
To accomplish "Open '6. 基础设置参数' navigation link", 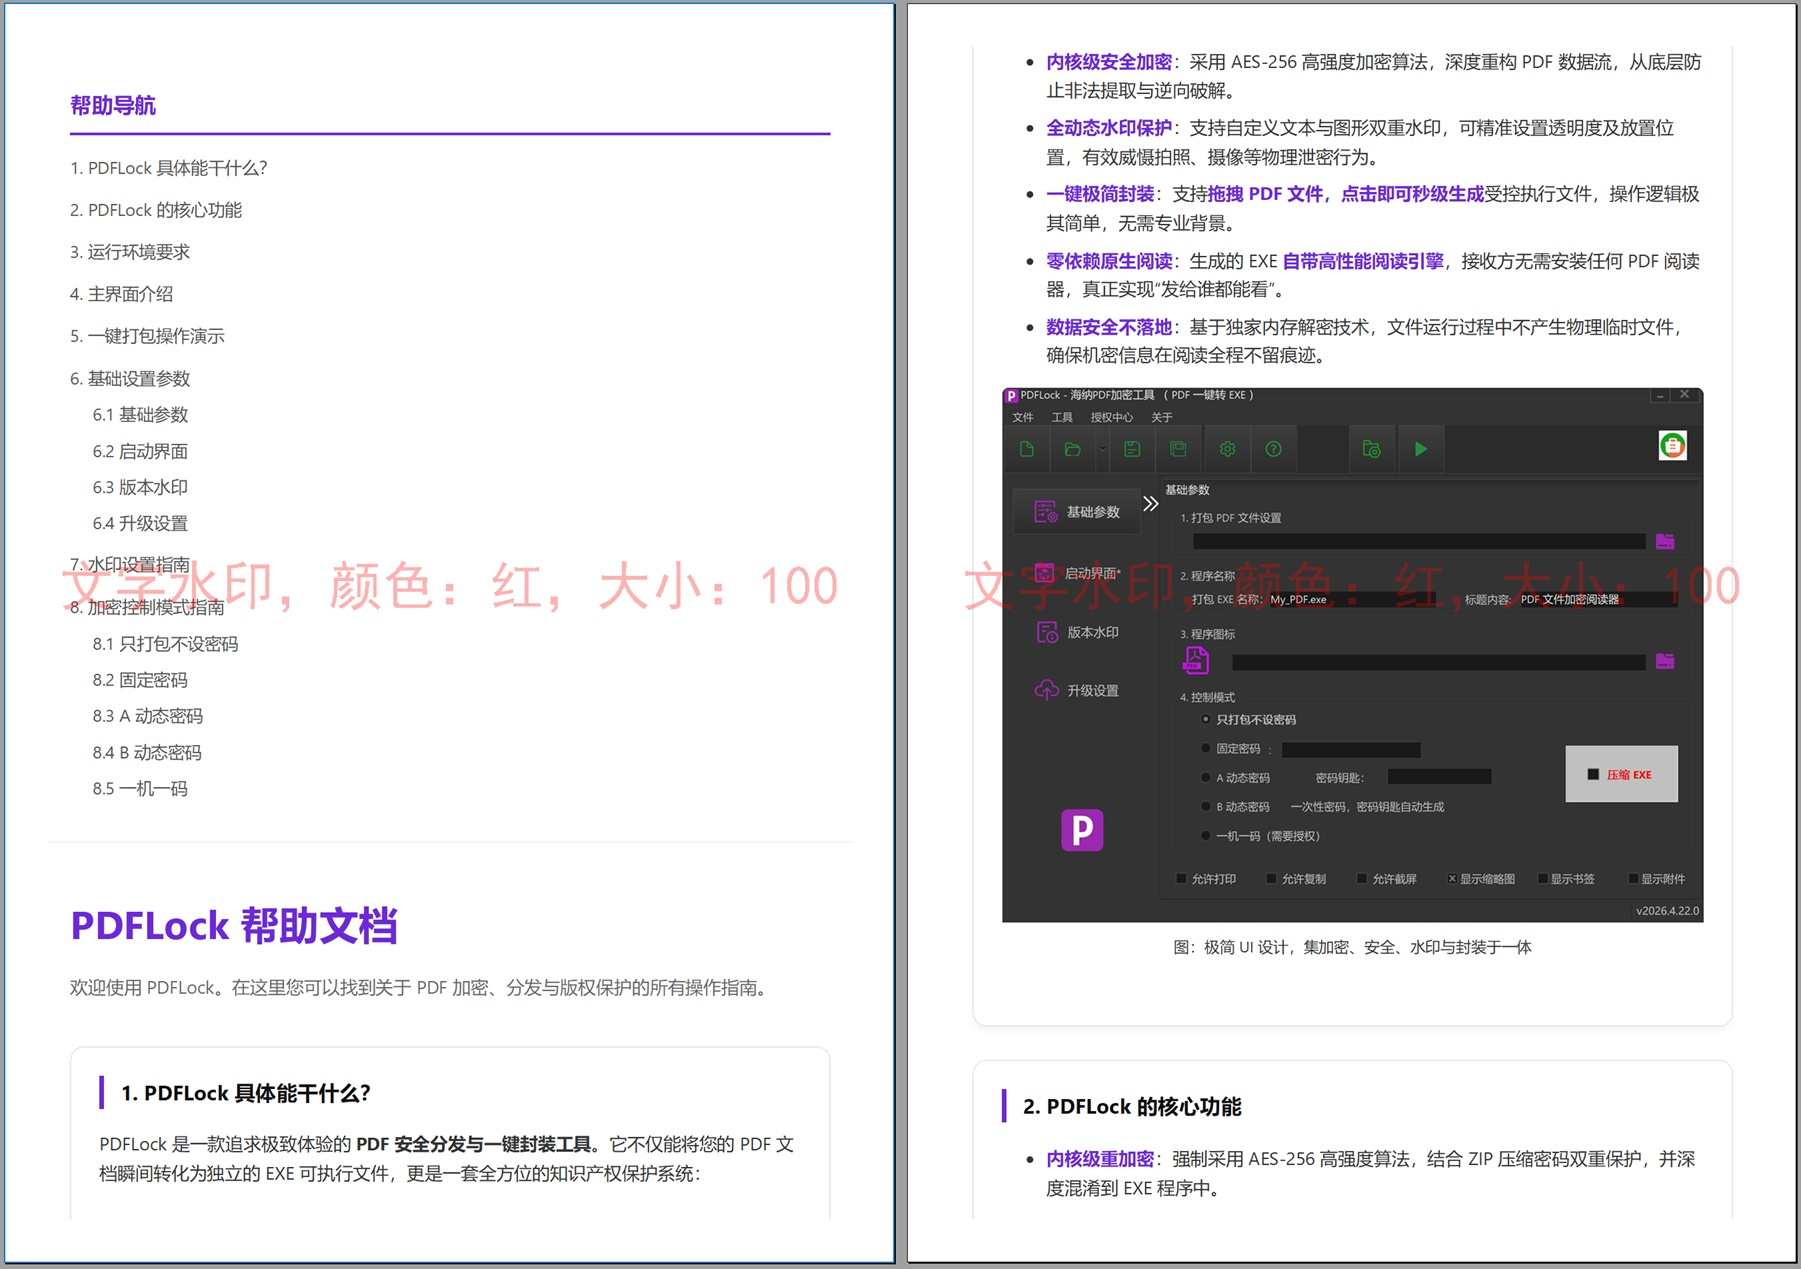I will (130, 379).
